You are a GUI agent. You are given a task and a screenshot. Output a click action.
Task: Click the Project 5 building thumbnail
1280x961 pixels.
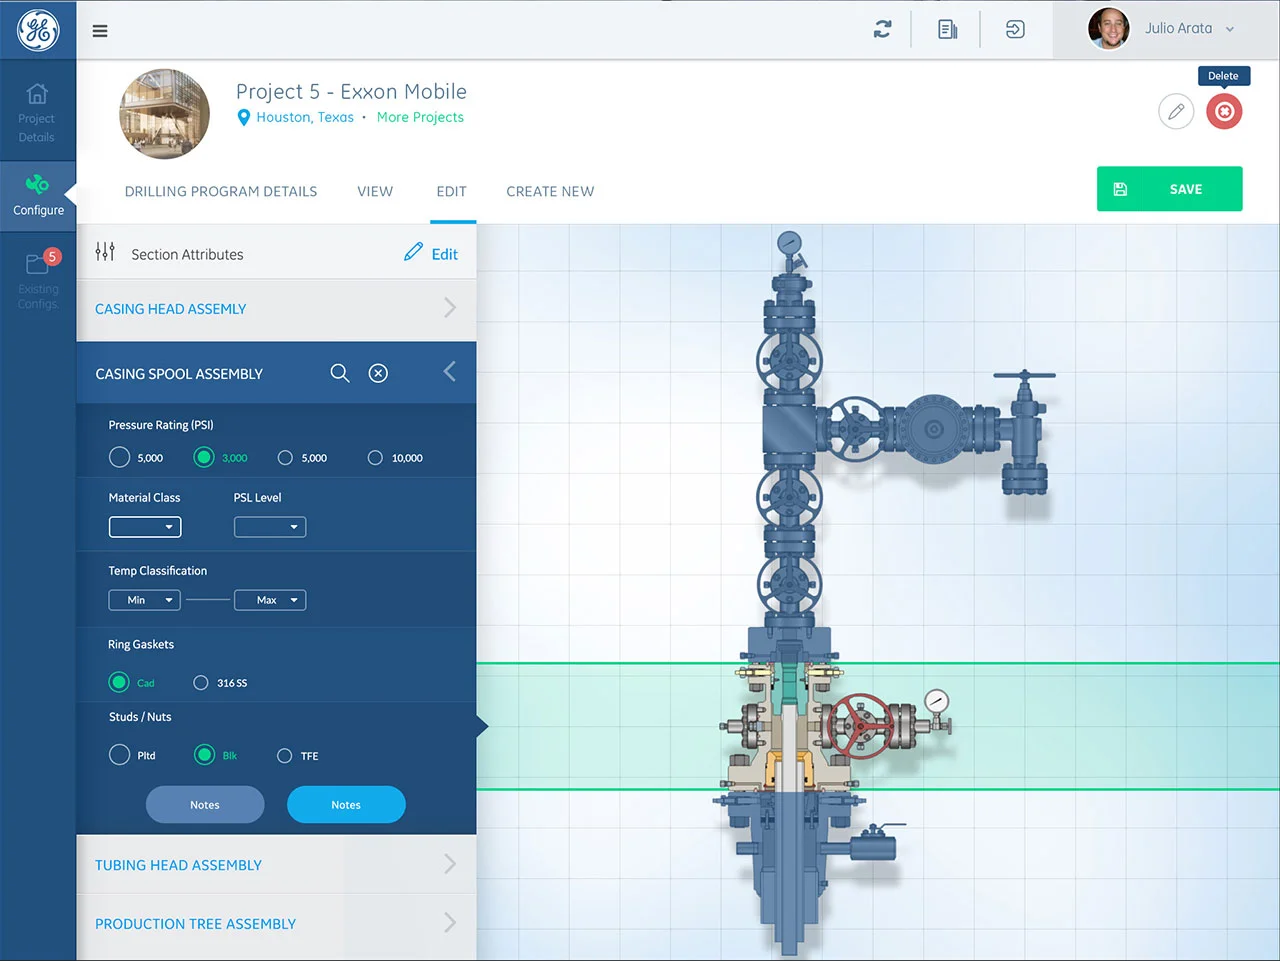coord(165,114)
